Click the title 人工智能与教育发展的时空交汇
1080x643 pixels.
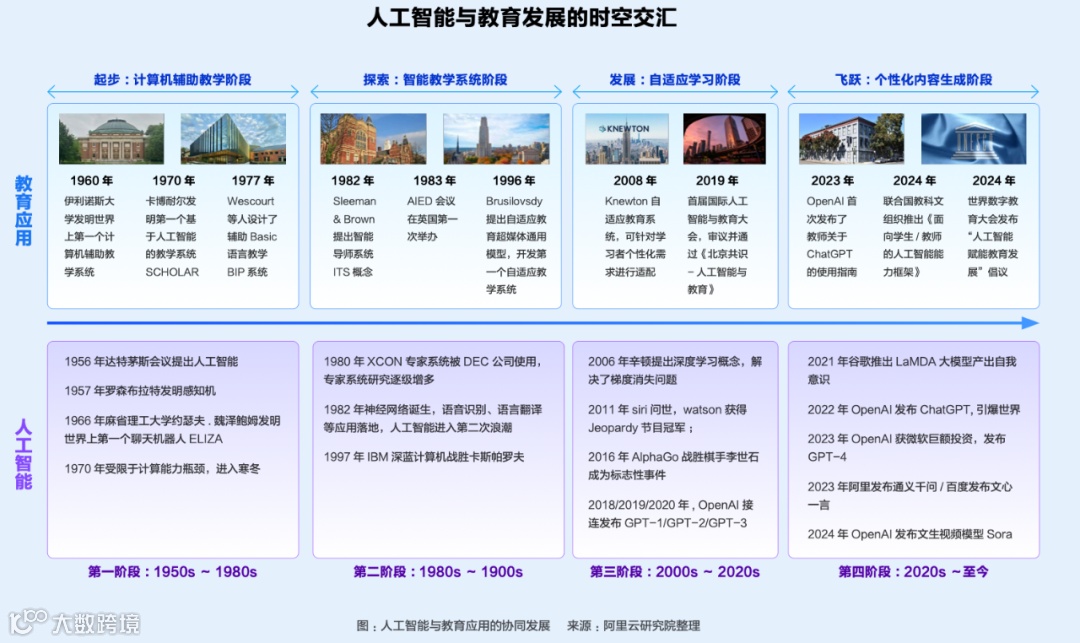[x=521, y=17]
